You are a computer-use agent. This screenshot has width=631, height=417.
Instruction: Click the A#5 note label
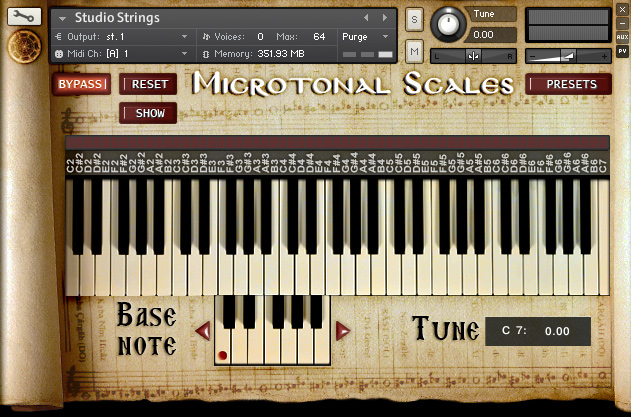pos(478,163)
